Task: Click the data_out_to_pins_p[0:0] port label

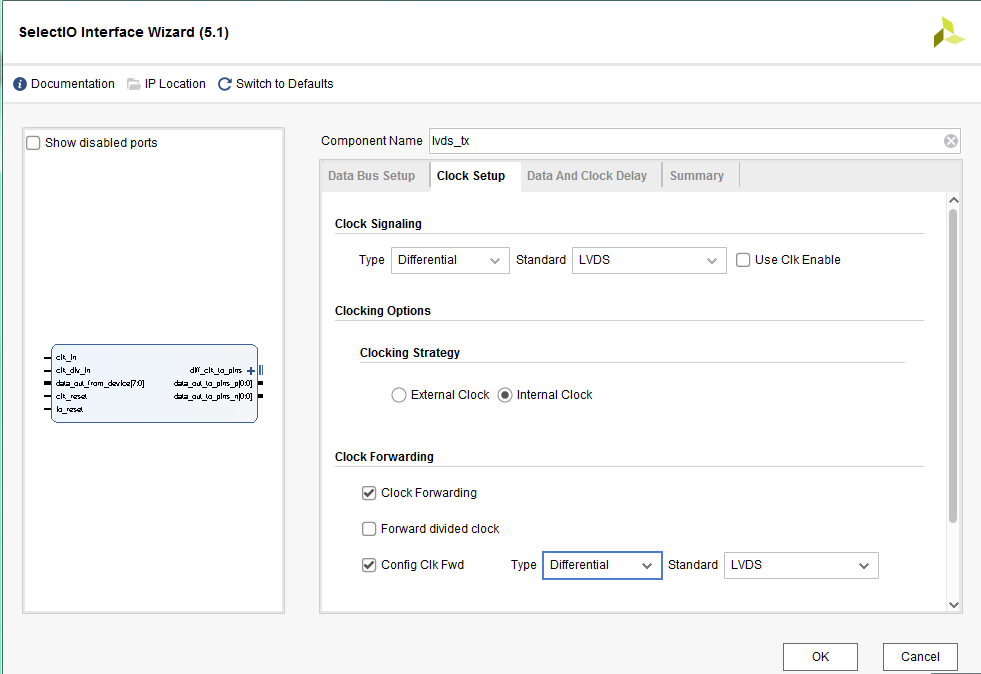Action: (x=213, y=383)
